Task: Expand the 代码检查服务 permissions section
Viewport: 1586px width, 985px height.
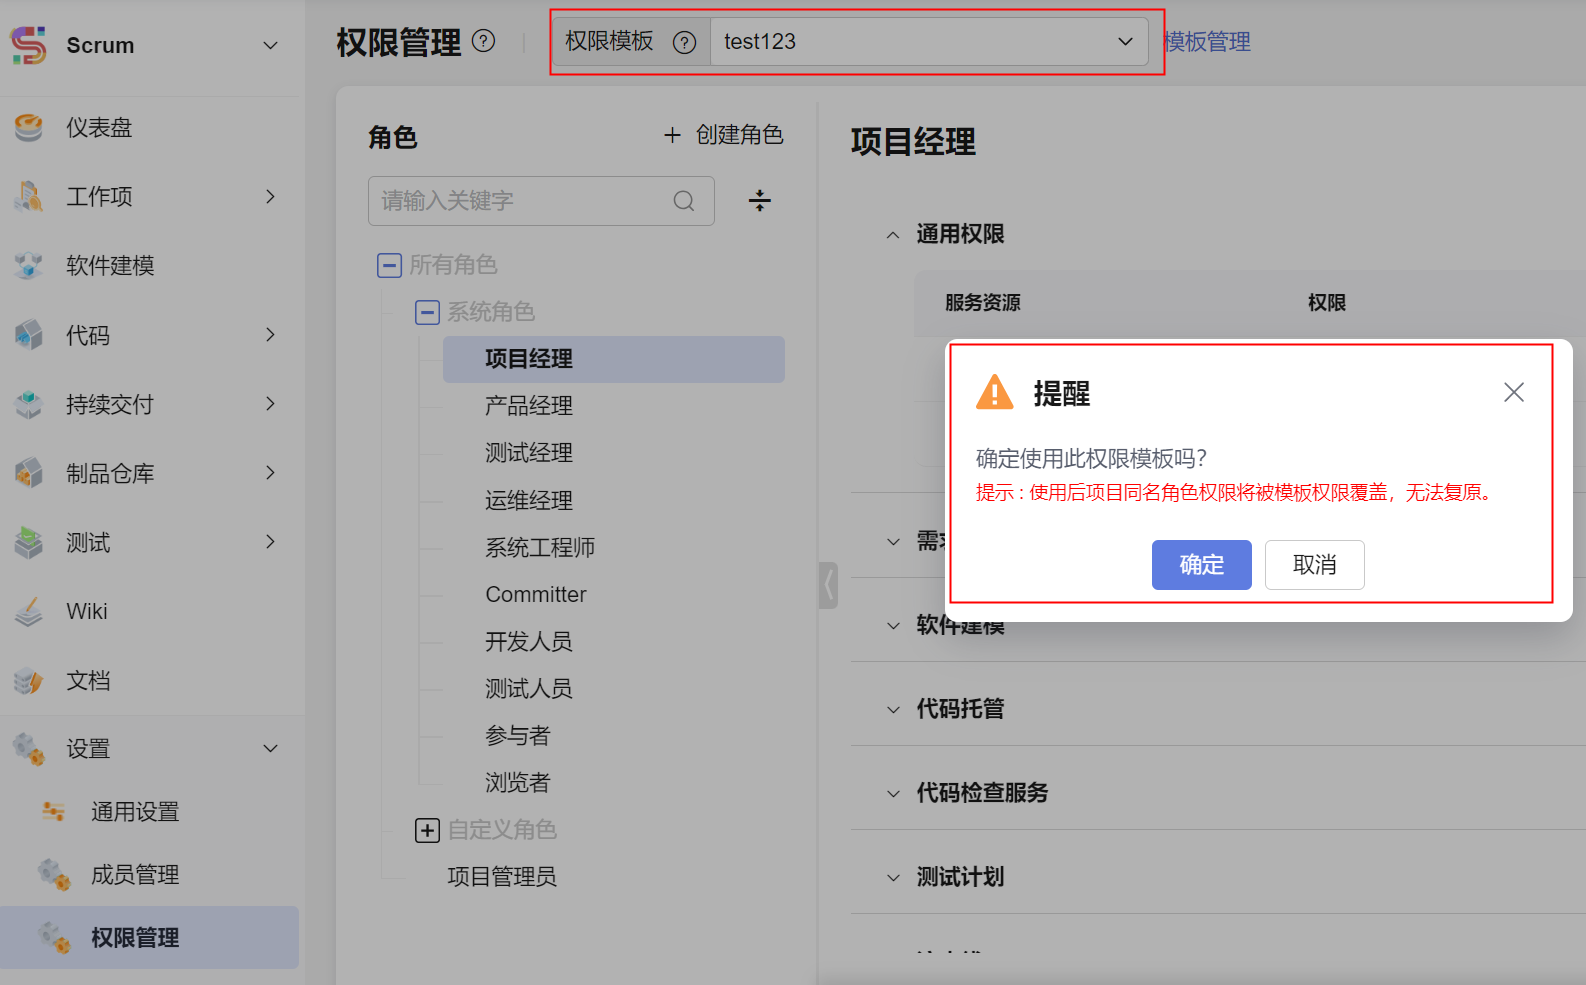Action: click(893, 794)
